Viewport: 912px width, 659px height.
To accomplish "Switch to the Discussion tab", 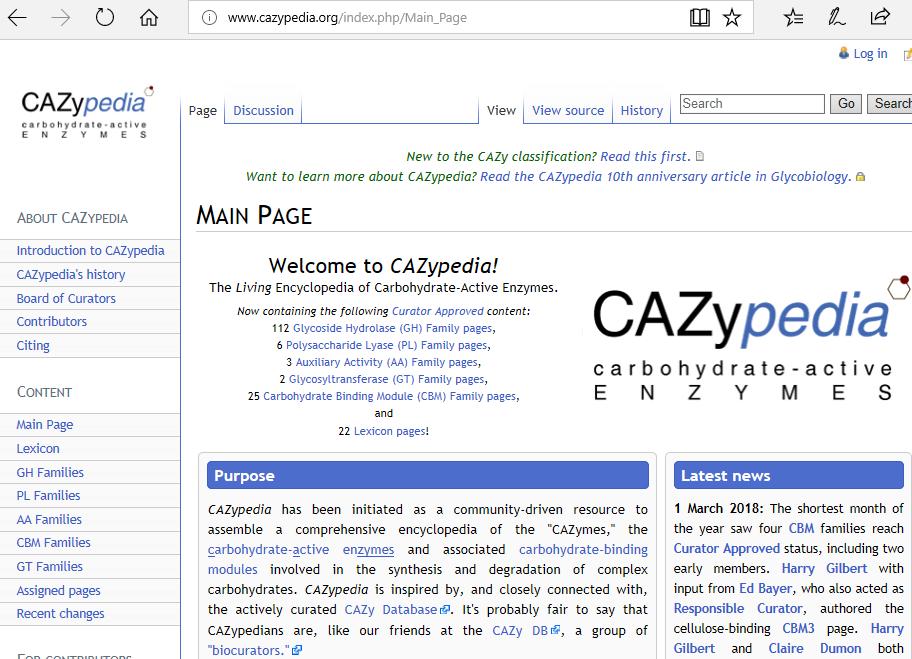I will click(263, 111).
